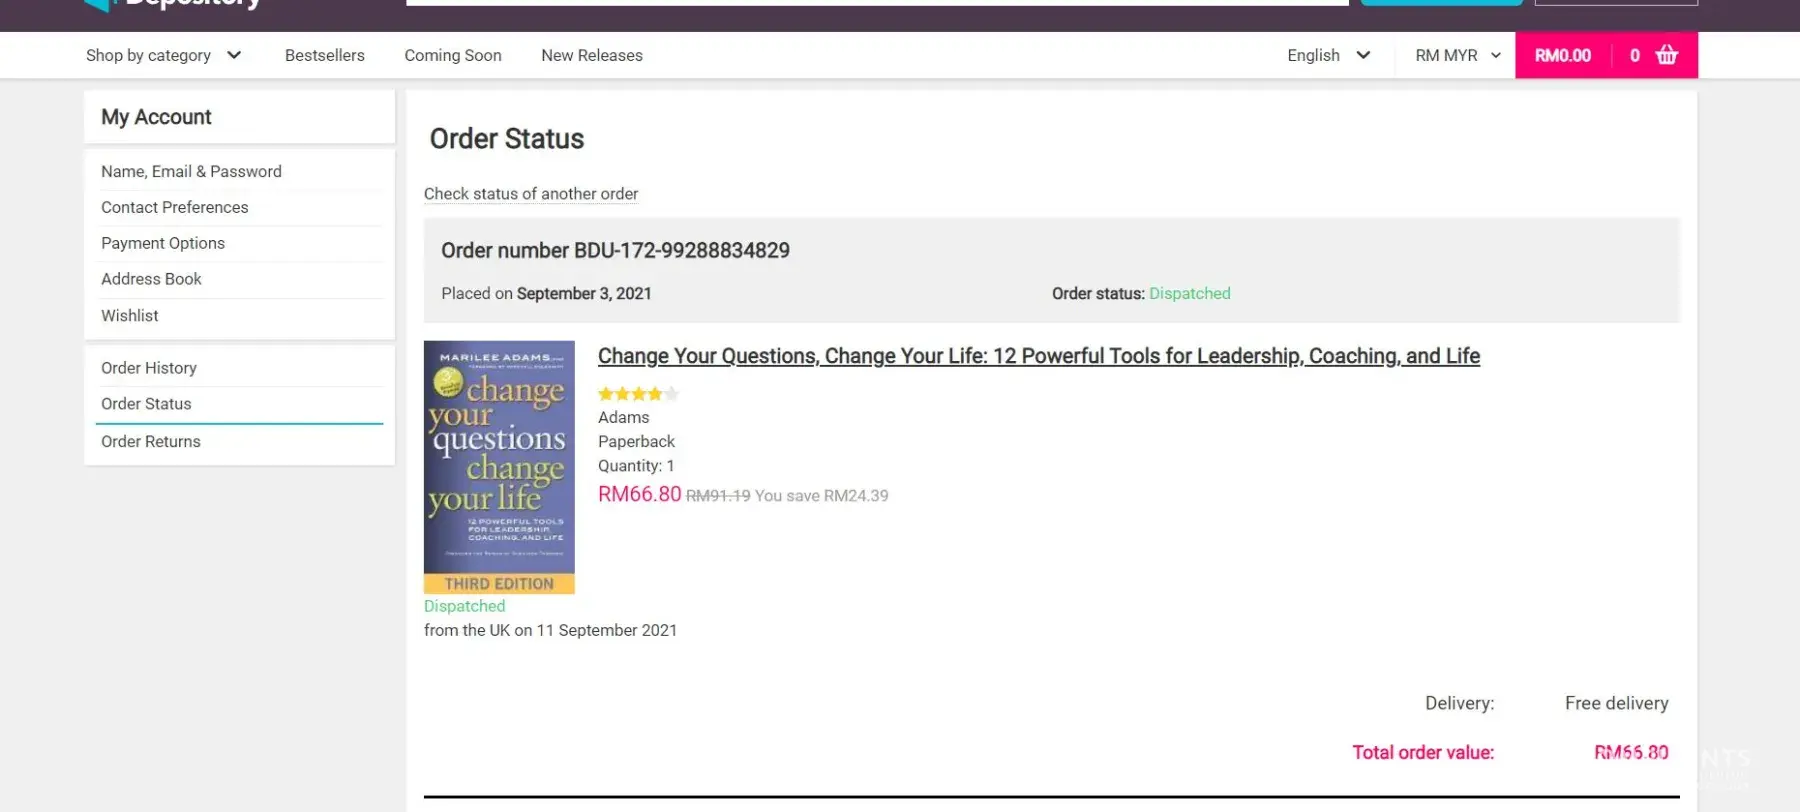Go to the Bestsellers page
Image resolution: width=1800 pixels, height=812 pixels.
[x=324, y=55]
